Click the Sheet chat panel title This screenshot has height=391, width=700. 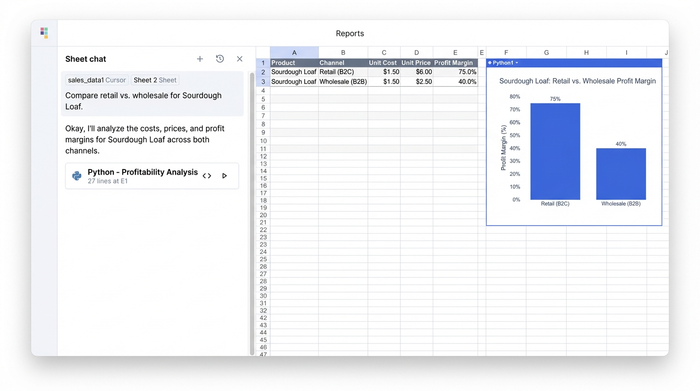[x=86, y=59]
